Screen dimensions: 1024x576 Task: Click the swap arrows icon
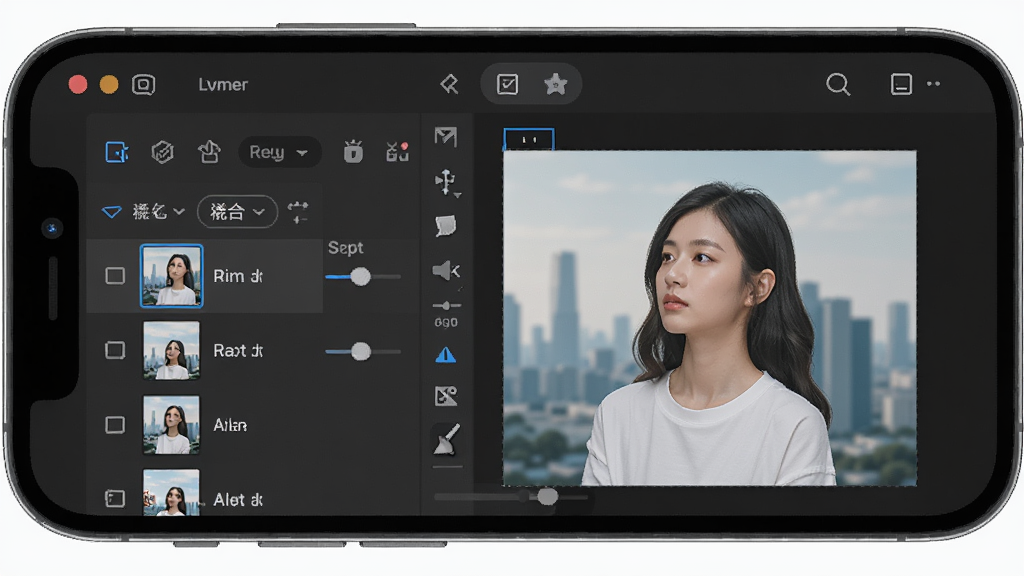point(298,212)
